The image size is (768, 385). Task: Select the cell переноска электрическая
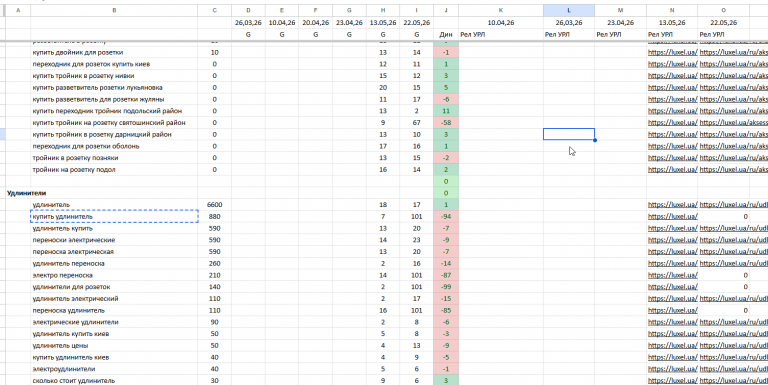click(x=114, y=252)
